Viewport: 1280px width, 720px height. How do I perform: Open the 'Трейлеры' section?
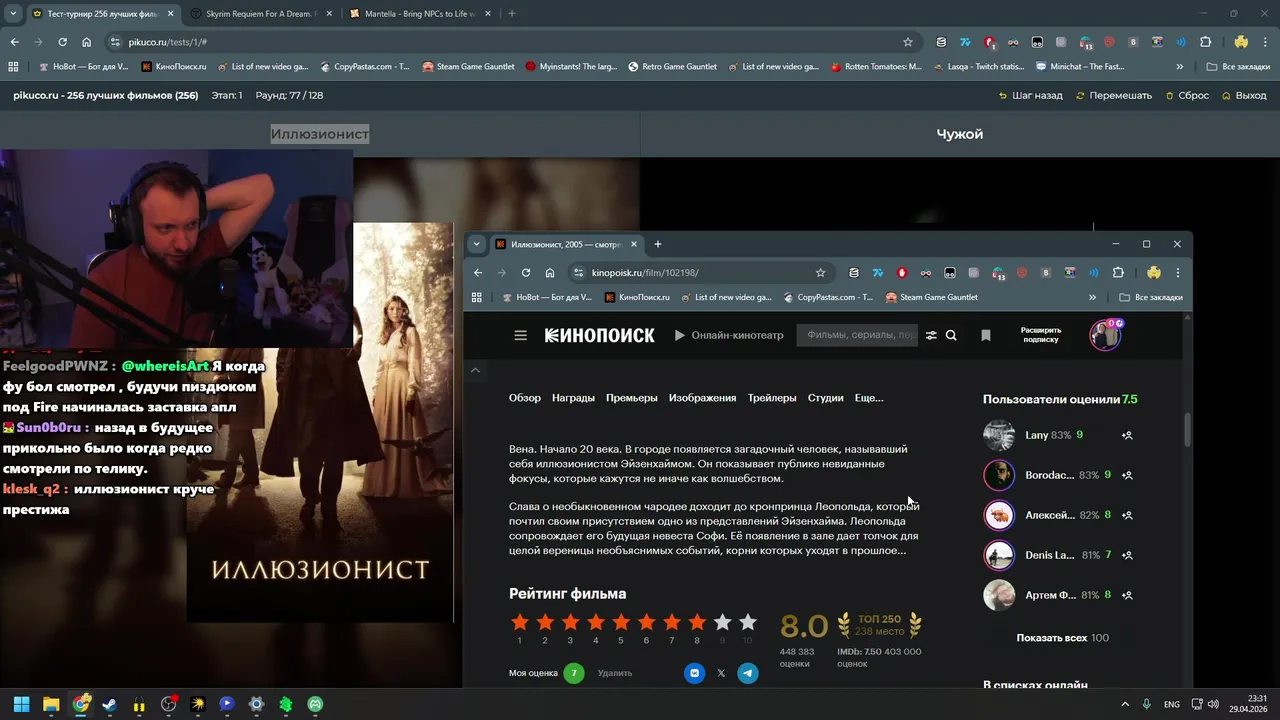click(772, 398)
